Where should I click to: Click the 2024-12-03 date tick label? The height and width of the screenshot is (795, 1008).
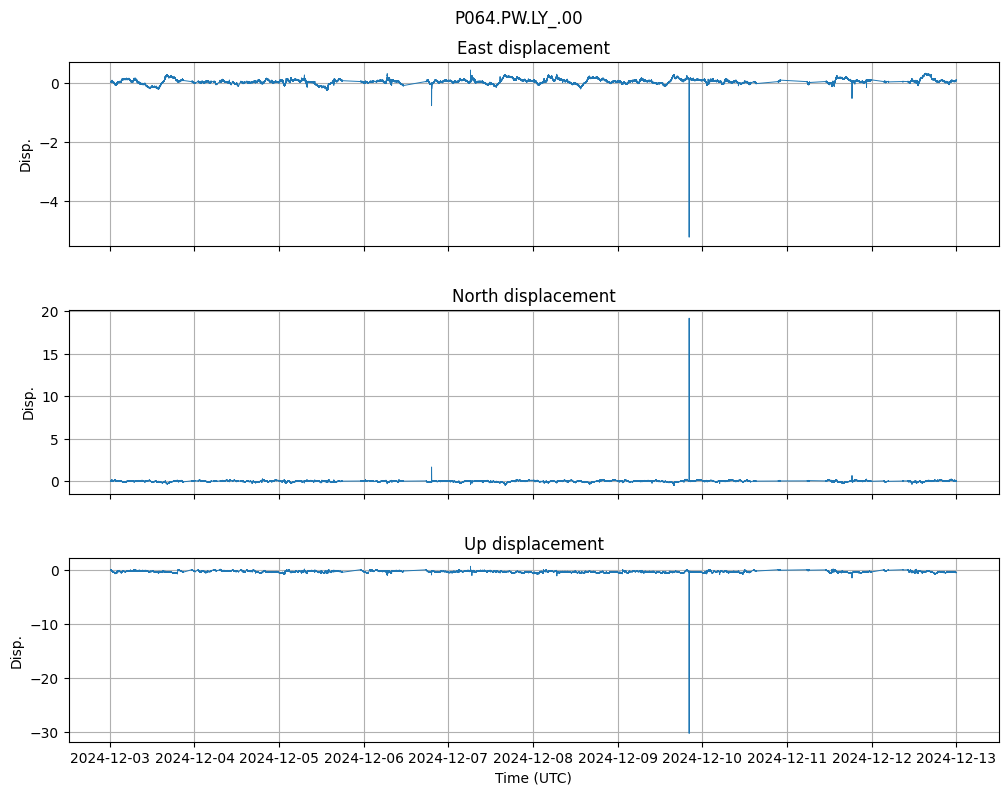tap(110, 758)
